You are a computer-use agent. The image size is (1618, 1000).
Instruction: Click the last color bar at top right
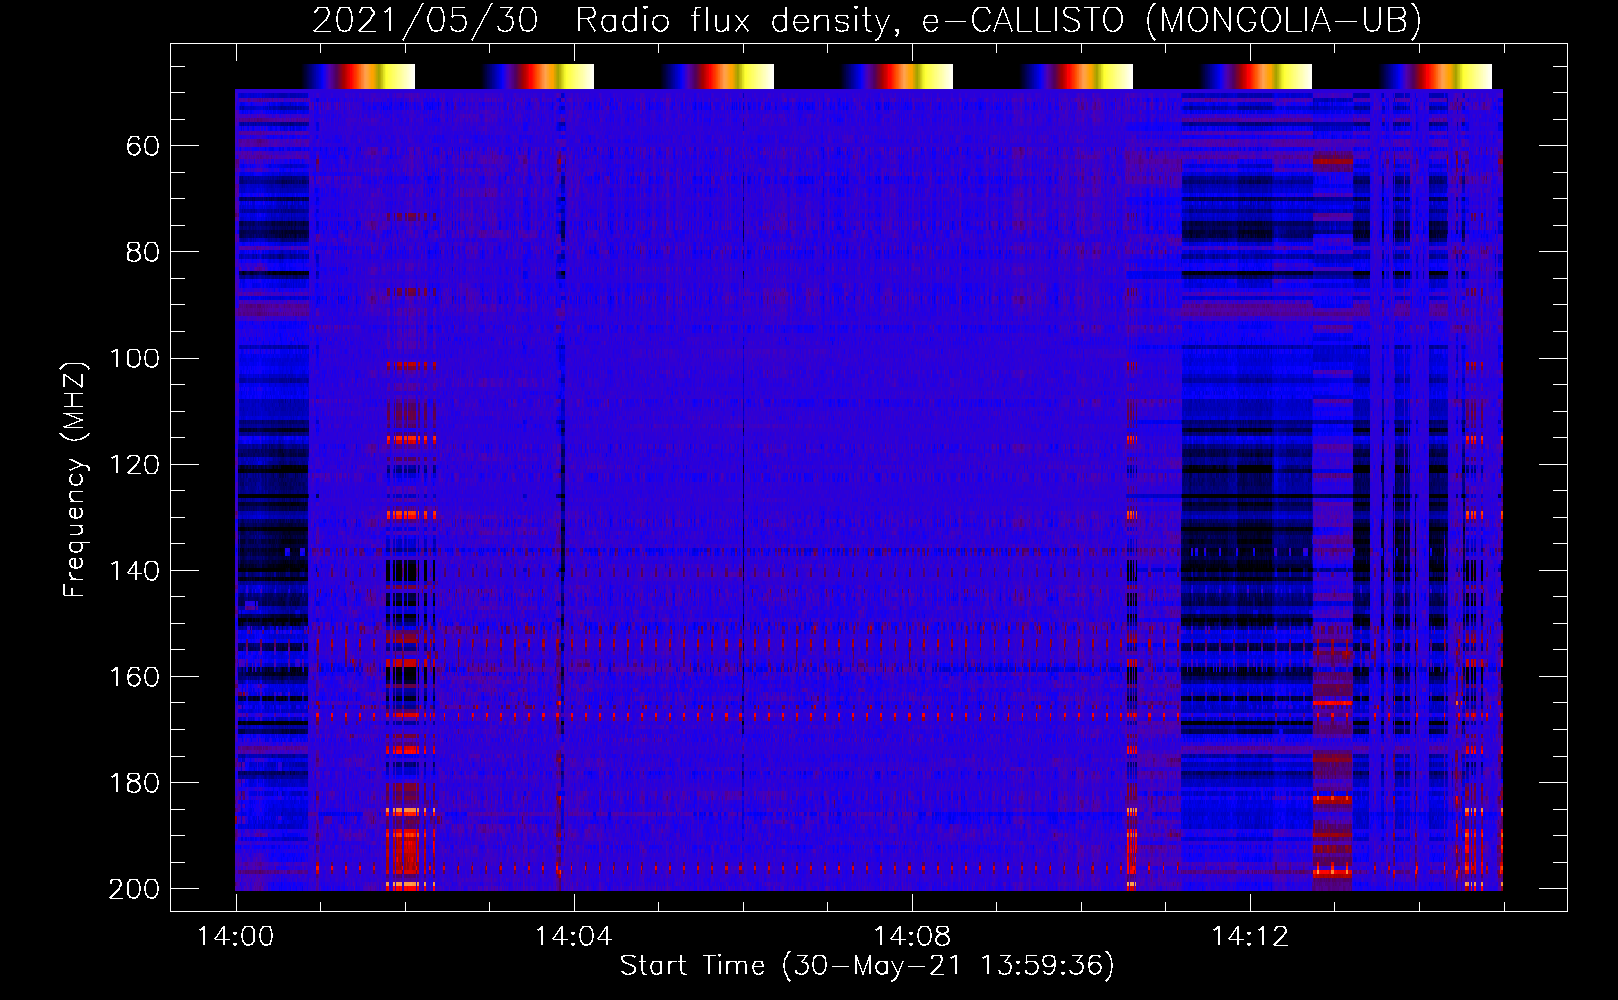[1437, 77]
